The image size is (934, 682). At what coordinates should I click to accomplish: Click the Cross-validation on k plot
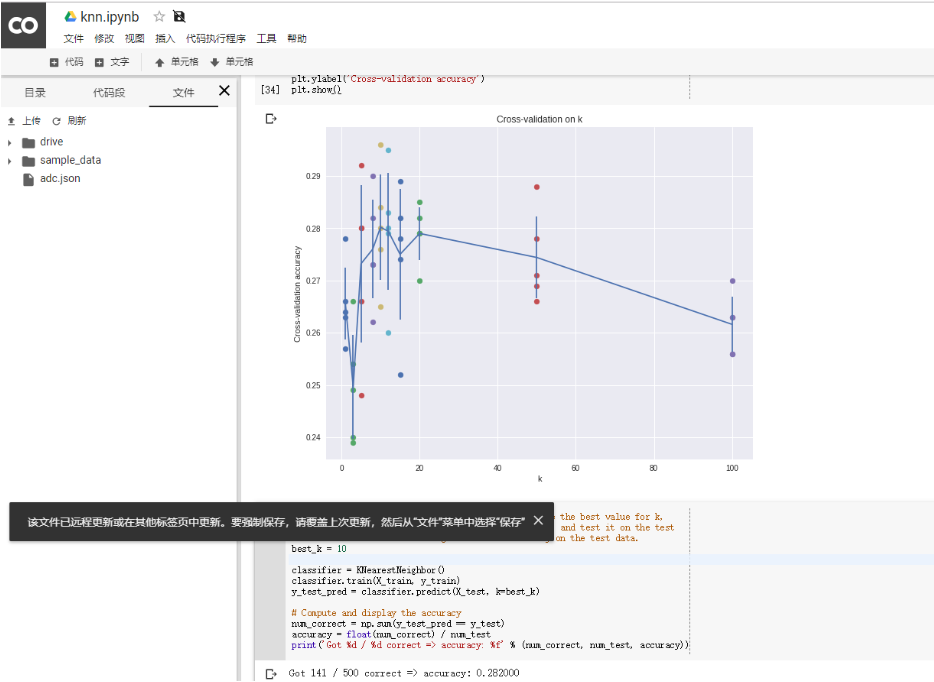[523, 298]
